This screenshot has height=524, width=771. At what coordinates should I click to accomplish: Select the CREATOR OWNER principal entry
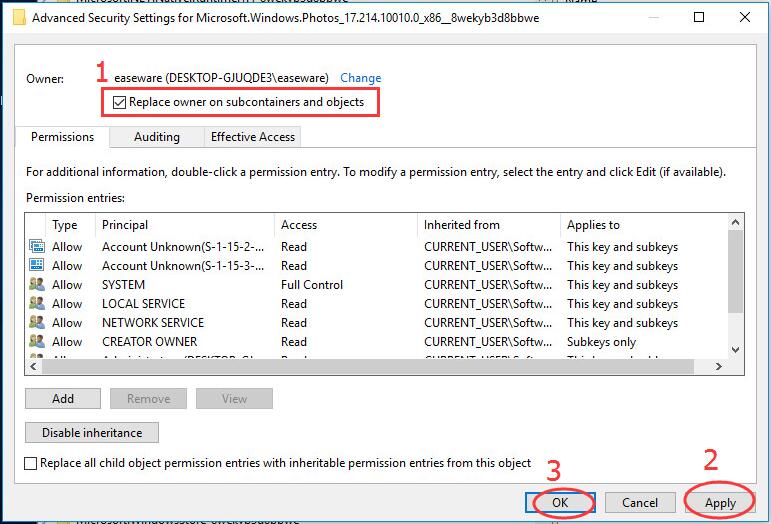(149, 341)
